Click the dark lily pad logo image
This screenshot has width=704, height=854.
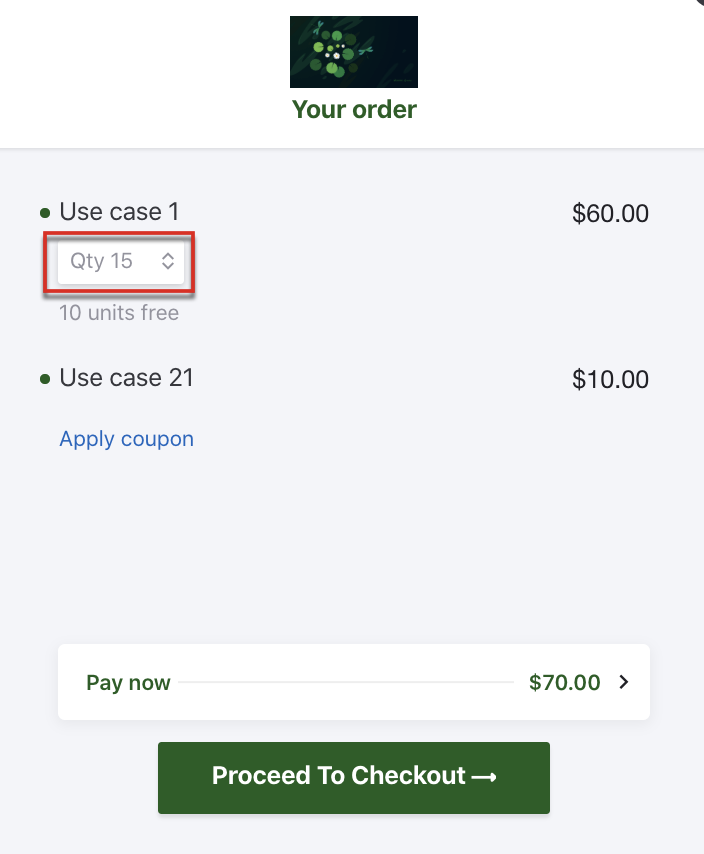353,52
